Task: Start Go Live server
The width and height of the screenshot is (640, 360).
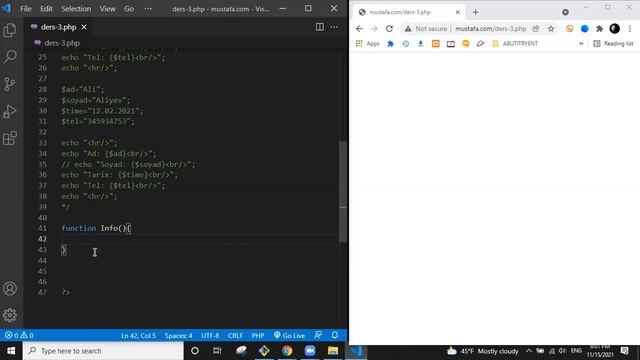Action: pos(289,336)
